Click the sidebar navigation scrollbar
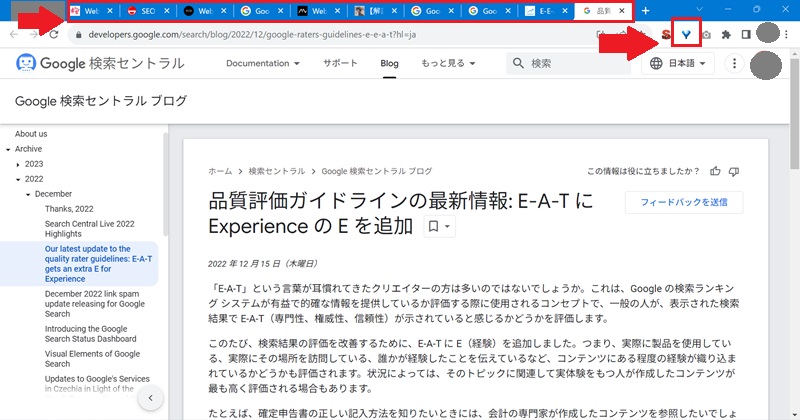800x420 pixels. 165,184
